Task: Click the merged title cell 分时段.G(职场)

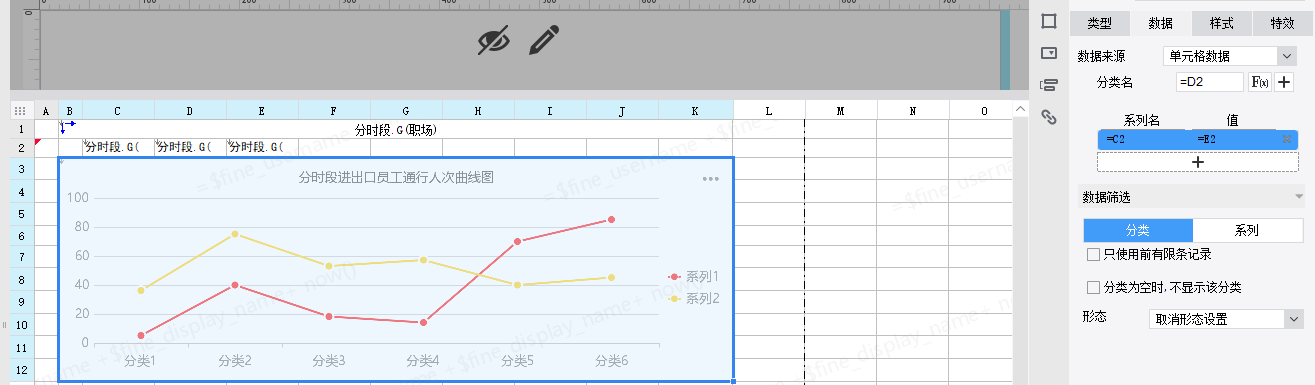Action: (396, 129)
